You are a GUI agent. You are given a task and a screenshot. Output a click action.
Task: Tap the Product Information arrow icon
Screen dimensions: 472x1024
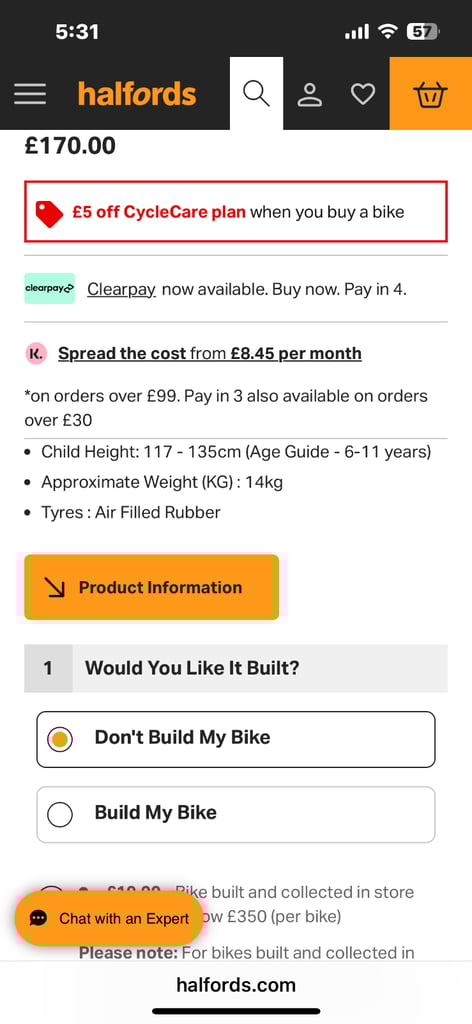(x=56, y=588)
